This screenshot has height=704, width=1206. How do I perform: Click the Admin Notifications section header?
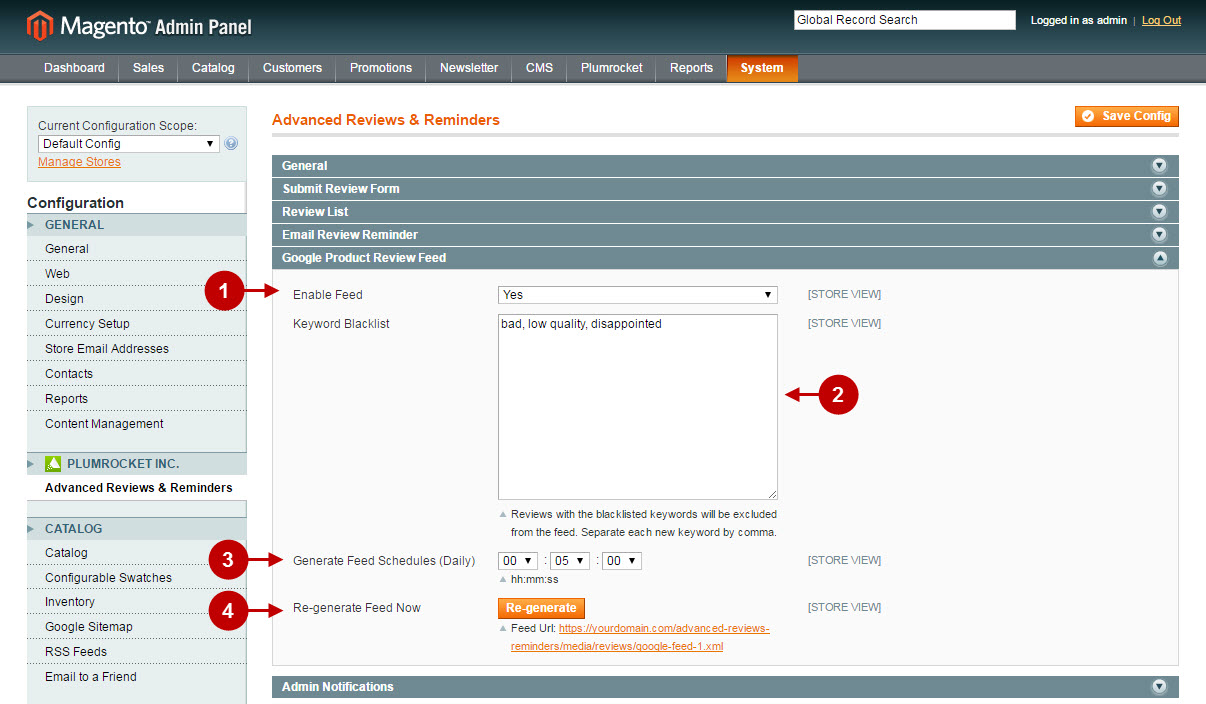pos(725,687)
